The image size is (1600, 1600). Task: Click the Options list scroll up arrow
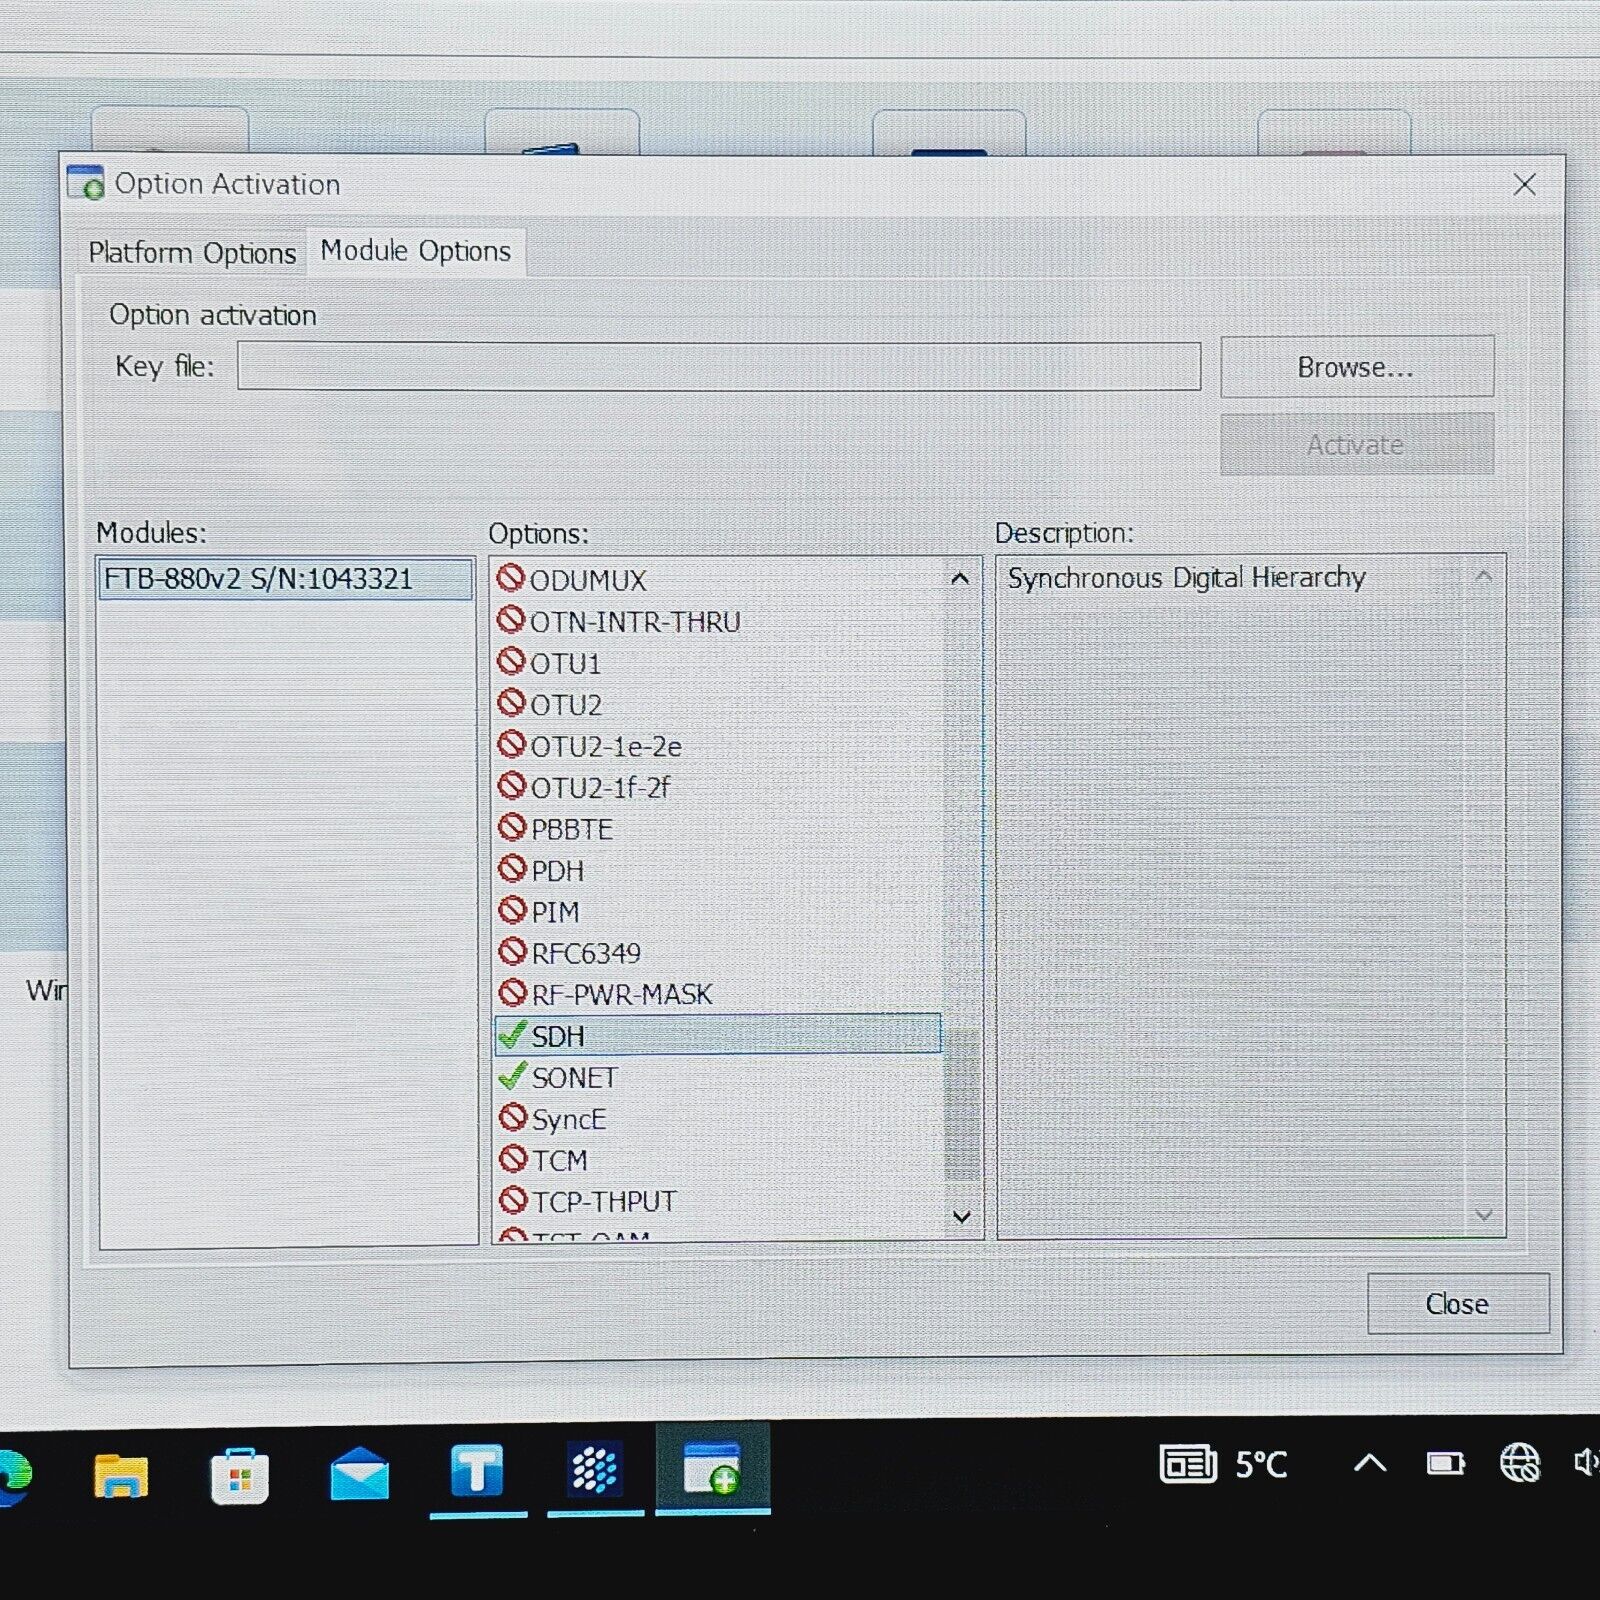point(961,578)
